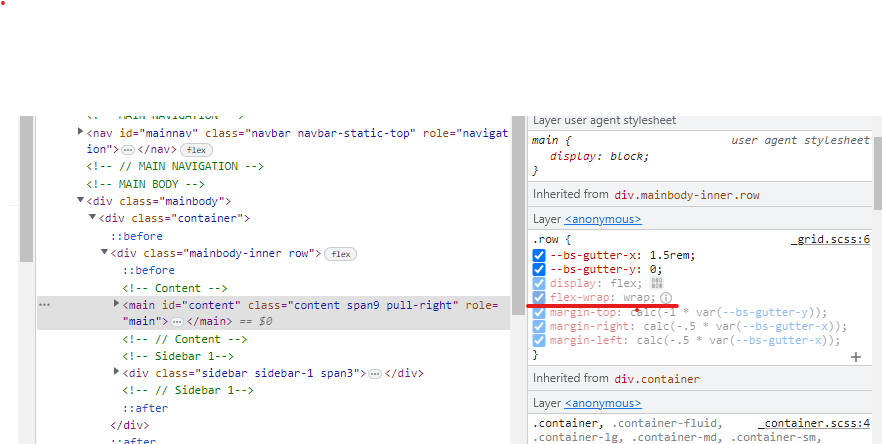The image size is (882, 444).
Task: Click the display: block value in main rule
Action: point(626,156)
